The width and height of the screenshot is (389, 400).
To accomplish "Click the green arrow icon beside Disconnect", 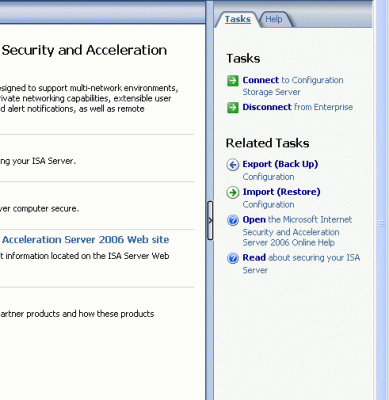I will [233, 108].
